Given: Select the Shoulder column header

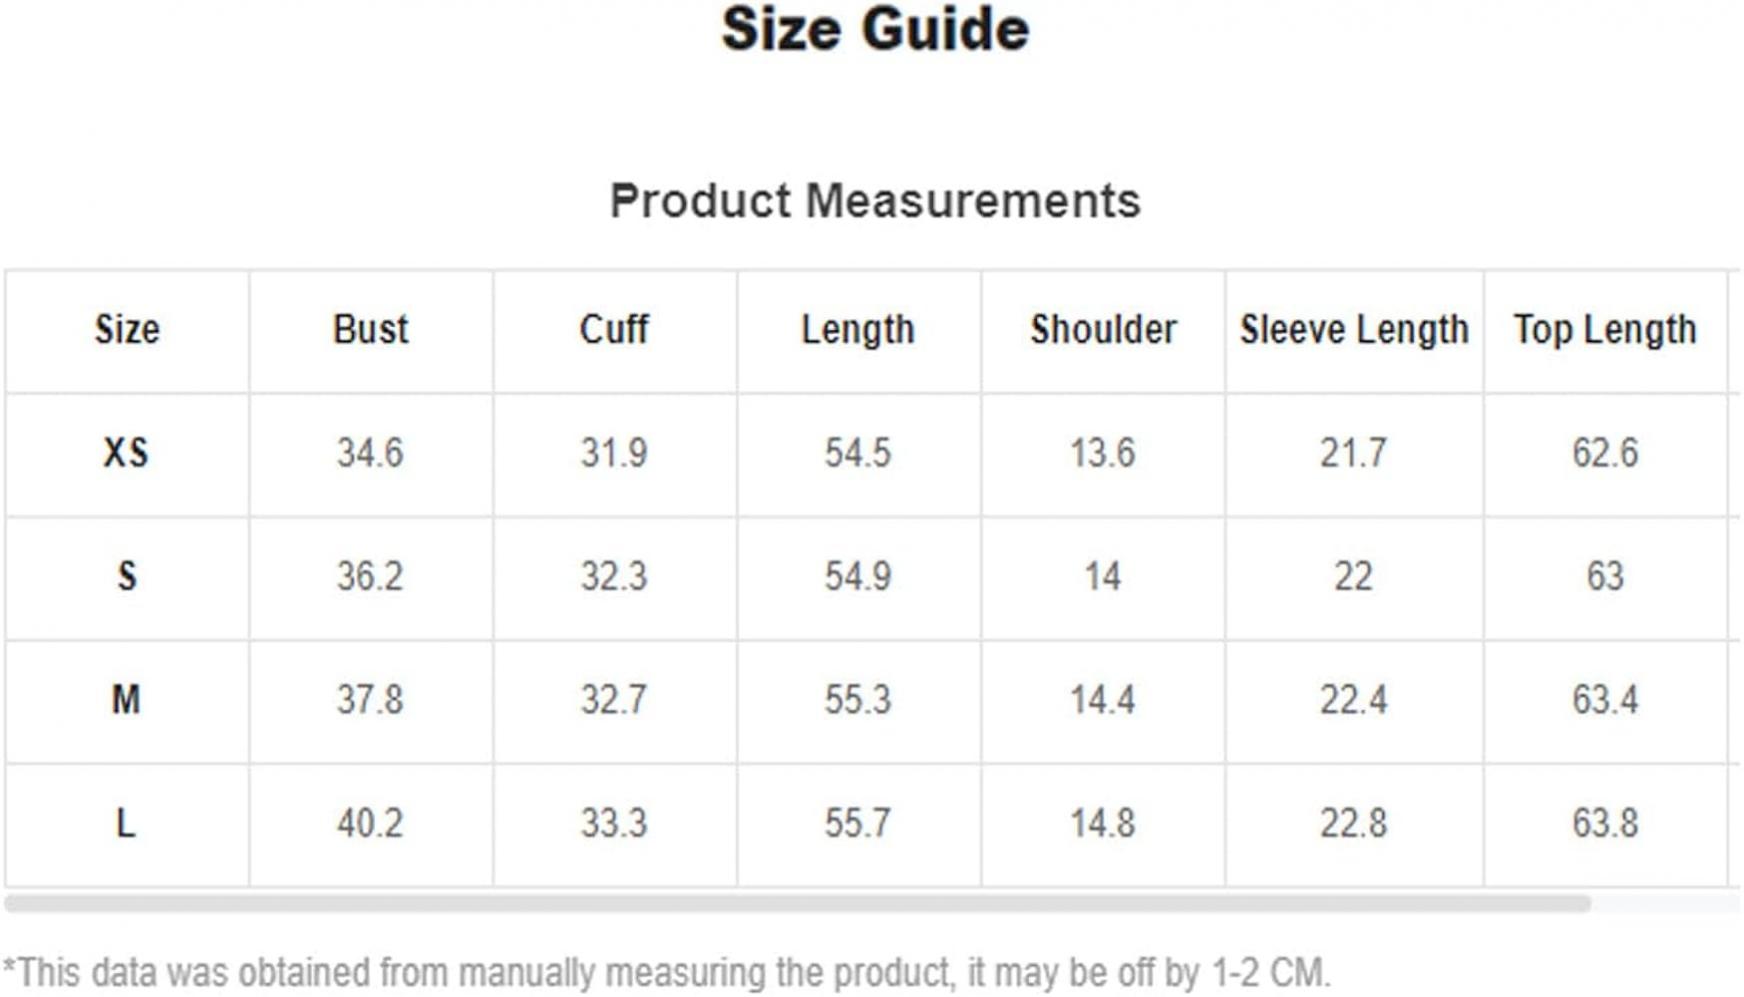Looking at the screenshot, I should (x=1103, y=329).
